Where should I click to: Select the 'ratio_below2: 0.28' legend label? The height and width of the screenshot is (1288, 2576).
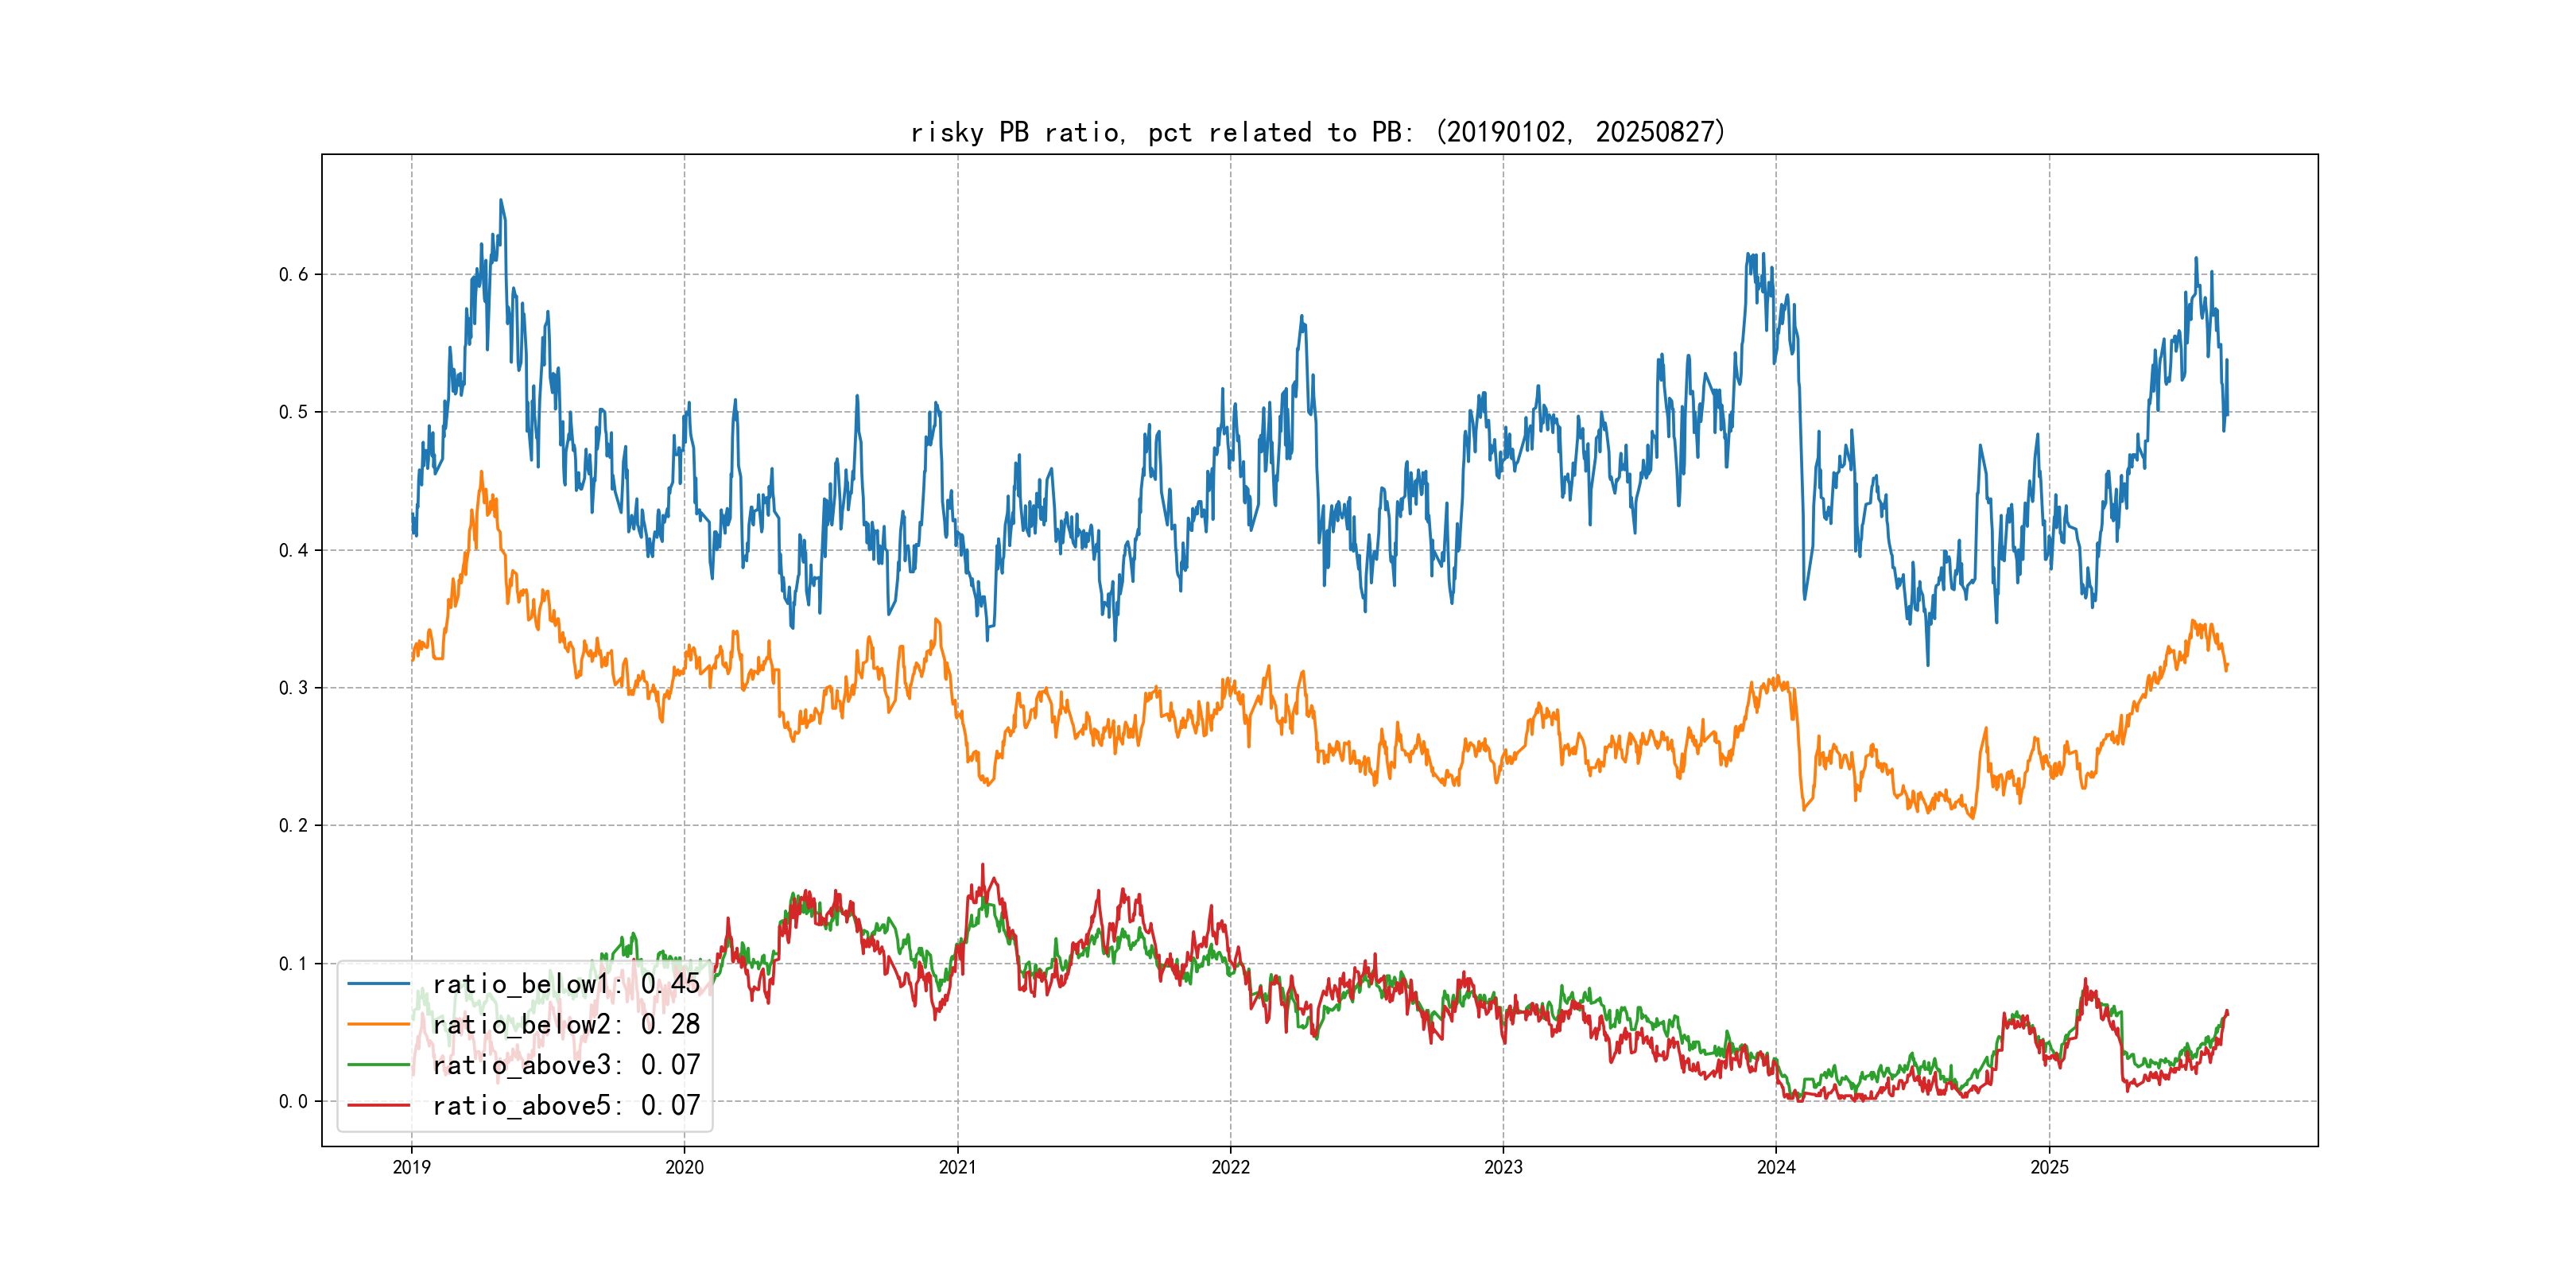(x=565, y=1024)
